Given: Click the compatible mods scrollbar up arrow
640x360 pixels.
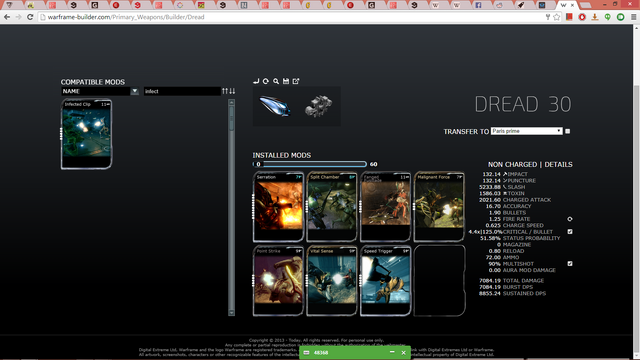Looking at the screenshot, I should 231,103.
